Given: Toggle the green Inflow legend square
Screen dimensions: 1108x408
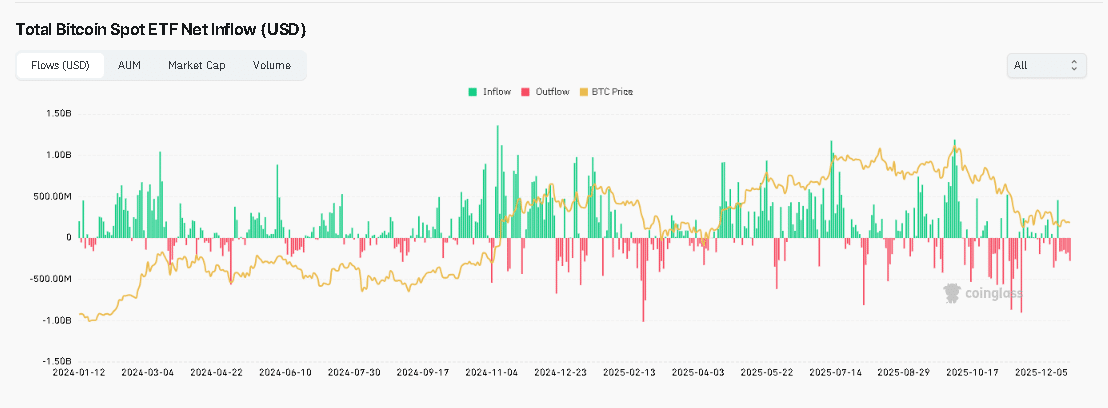Looking at the screenshot, I should pos(472,92).
